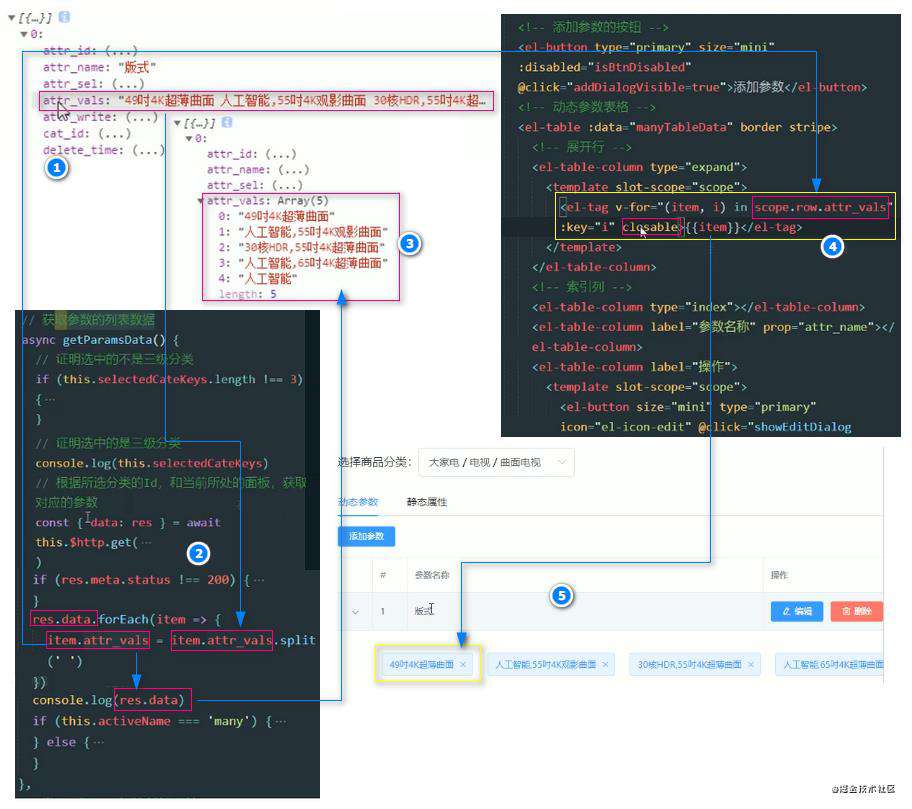The image size is (912, 809).
Task: Select the 人工智能,55吋4K观影曲面 tag label
Action: [546, 664]
